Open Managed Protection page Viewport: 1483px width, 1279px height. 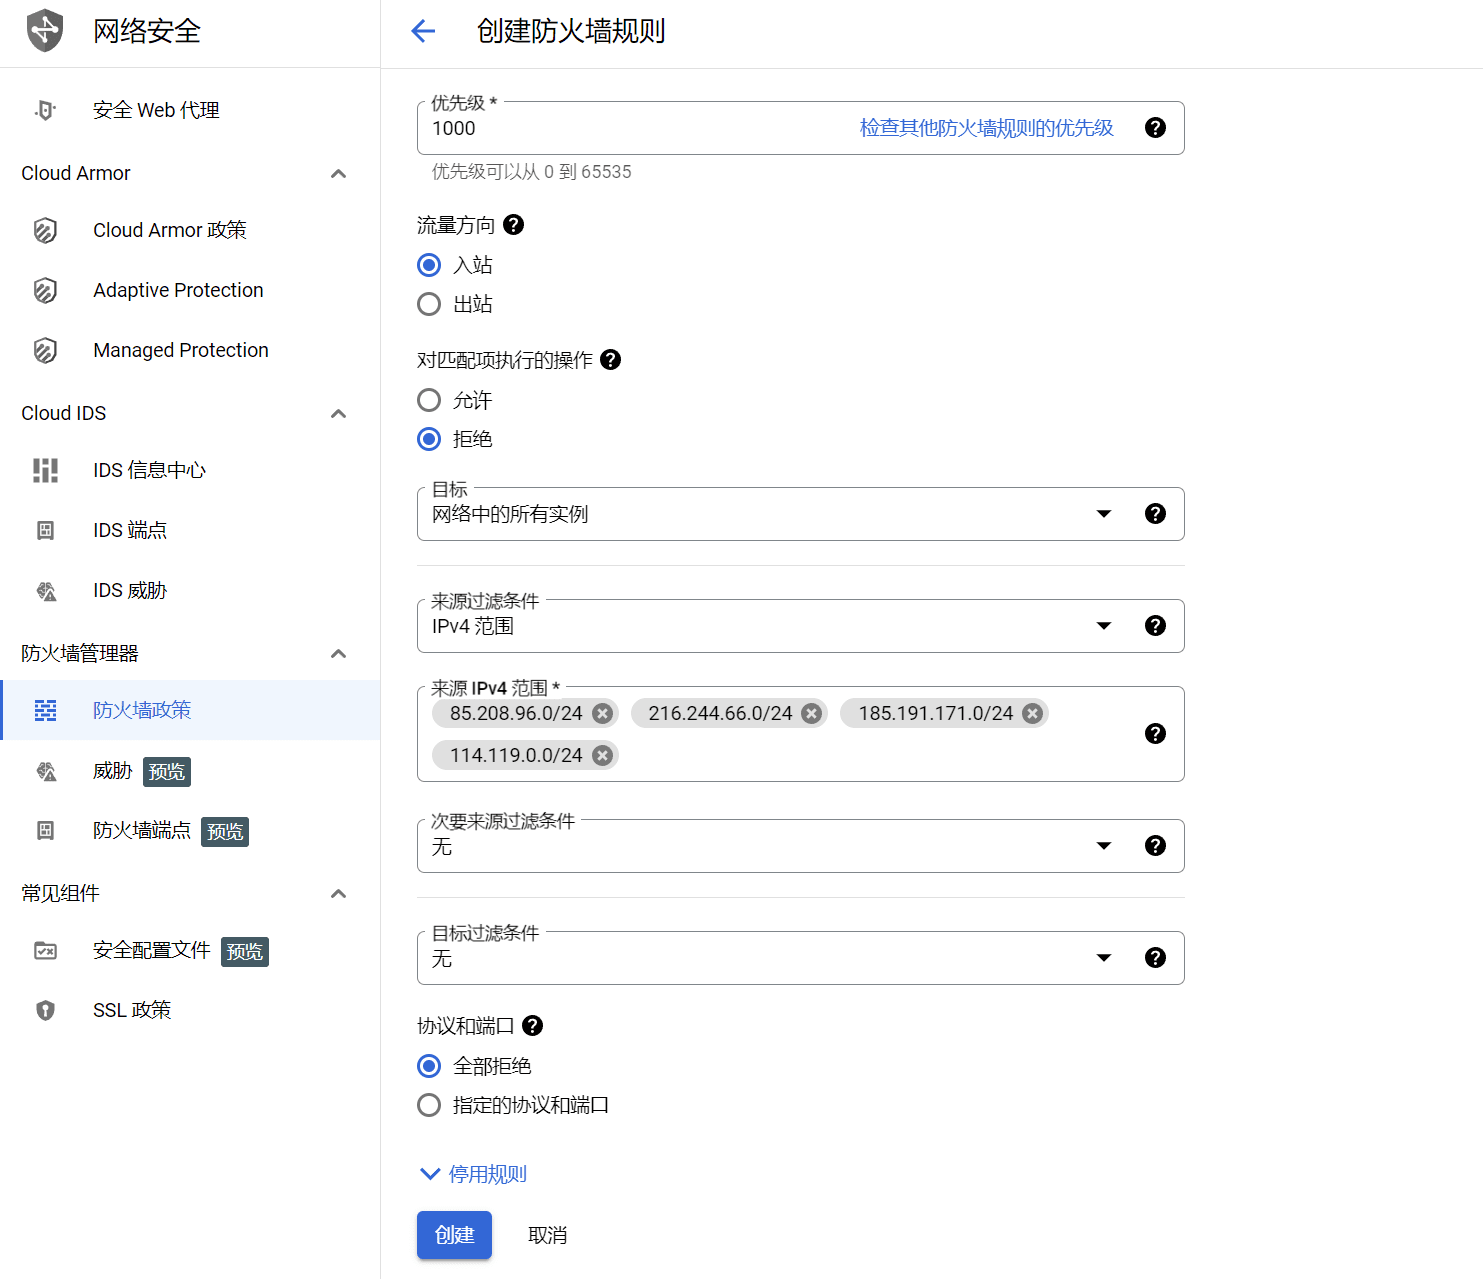coord(180,350)
